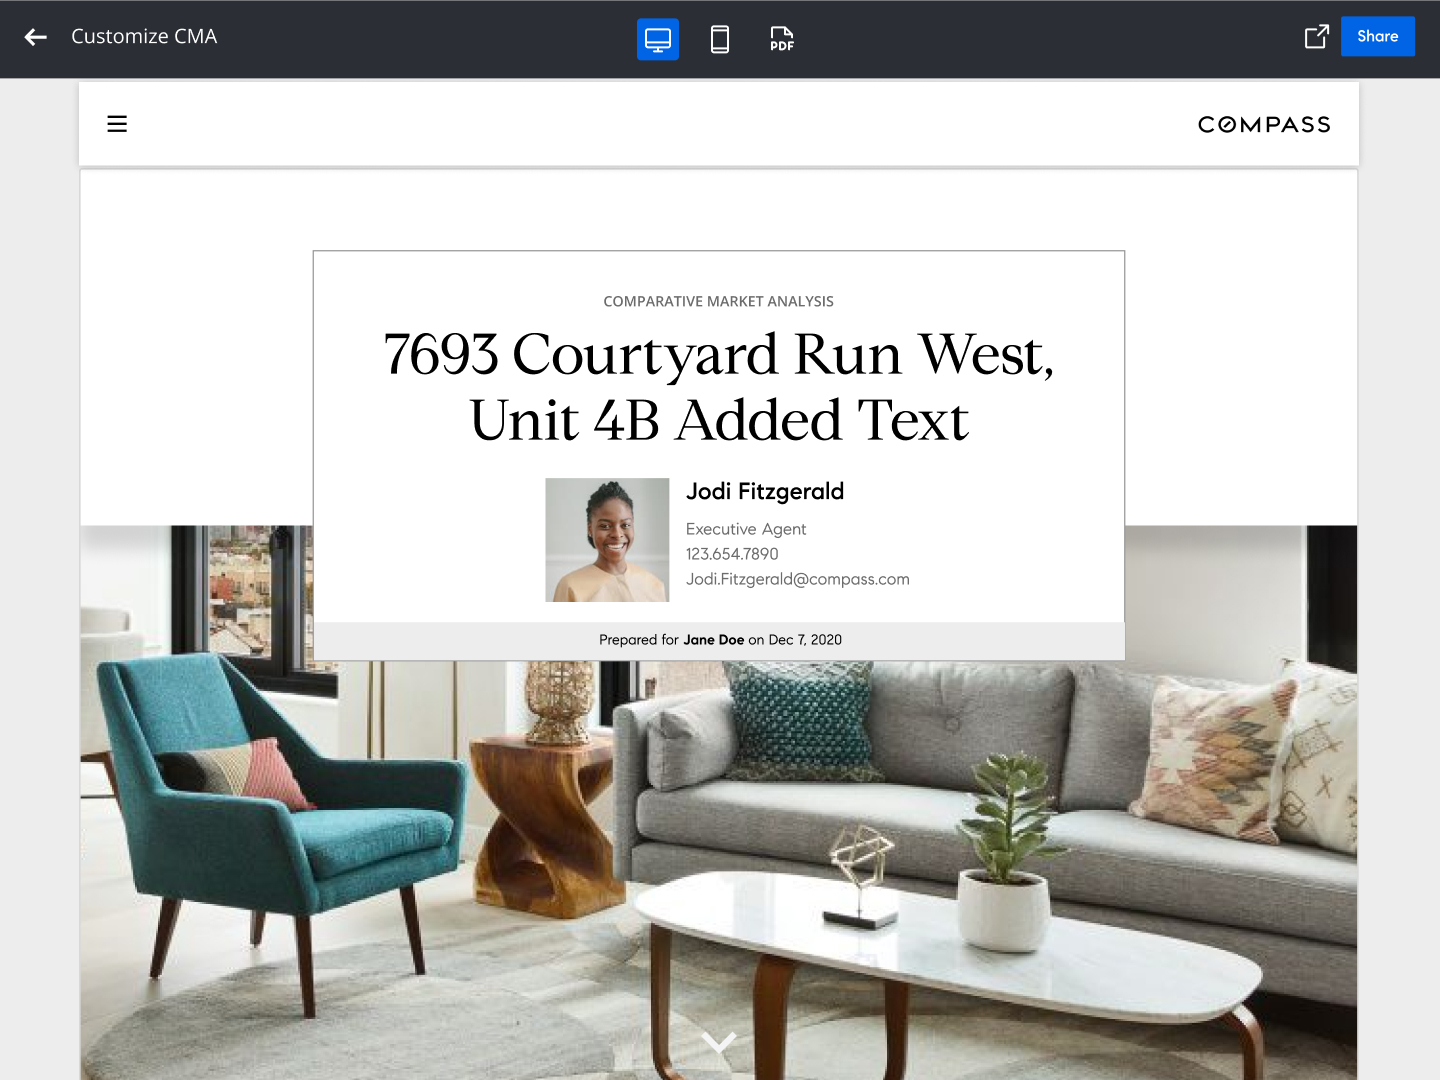This screenshot has width=1440, height=1080.
Task: Click the agent name Jodi Fitzgerald
Action: pyautogui.click(x=765, y=491)
